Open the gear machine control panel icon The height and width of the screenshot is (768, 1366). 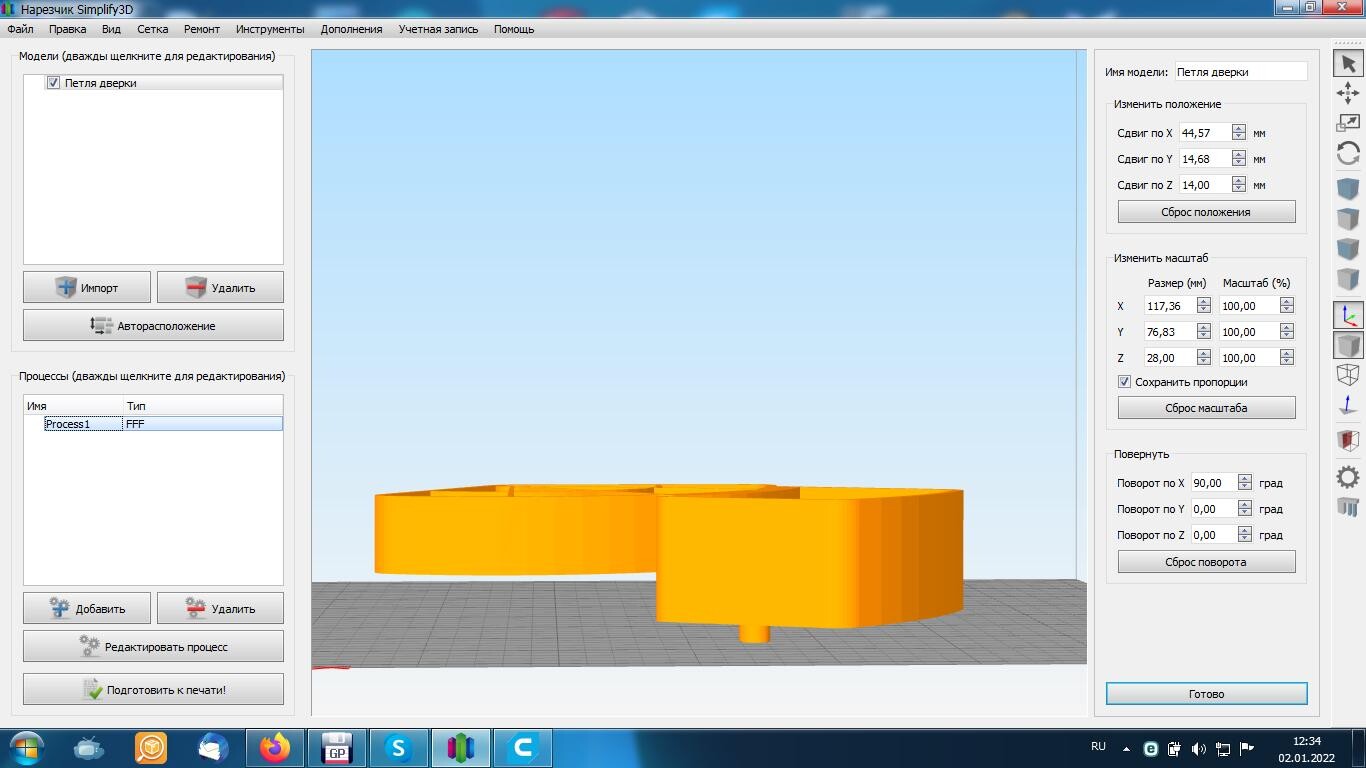coord(1348,477)
